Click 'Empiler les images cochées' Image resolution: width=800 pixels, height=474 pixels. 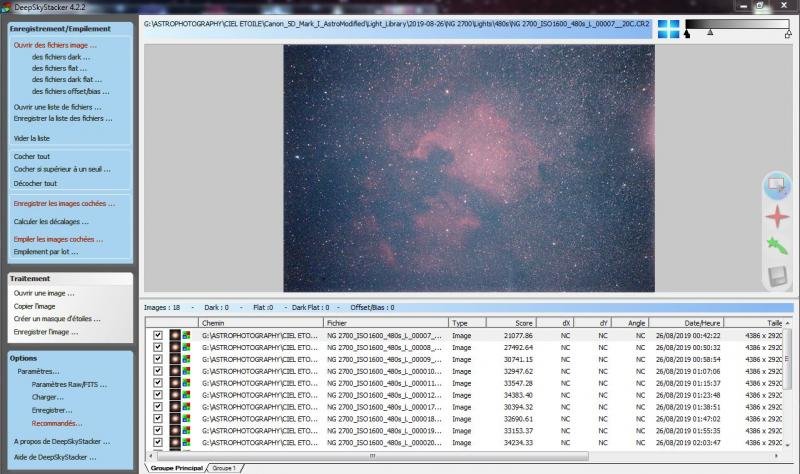pos(58,239)
